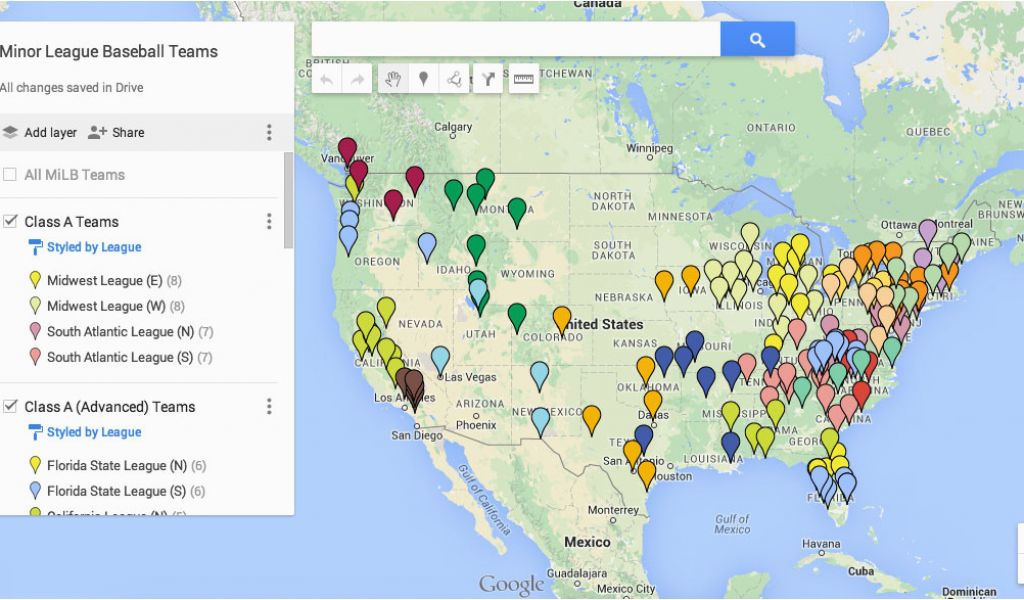Click the All changes saved in Drive status

coord(72,87)
